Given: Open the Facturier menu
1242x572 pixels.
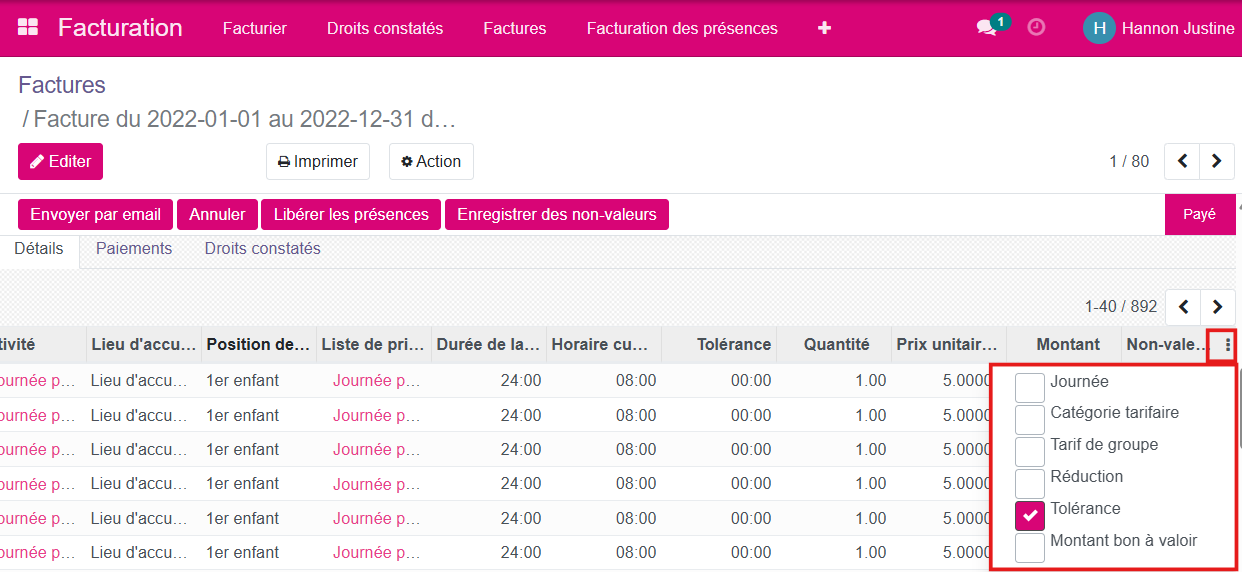Looking at the screenshot, I should [255, 28].
